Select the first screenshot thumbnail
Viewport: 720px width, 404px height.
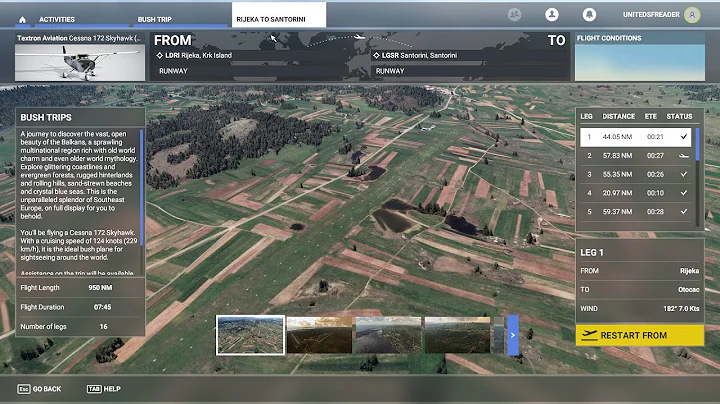250,335
